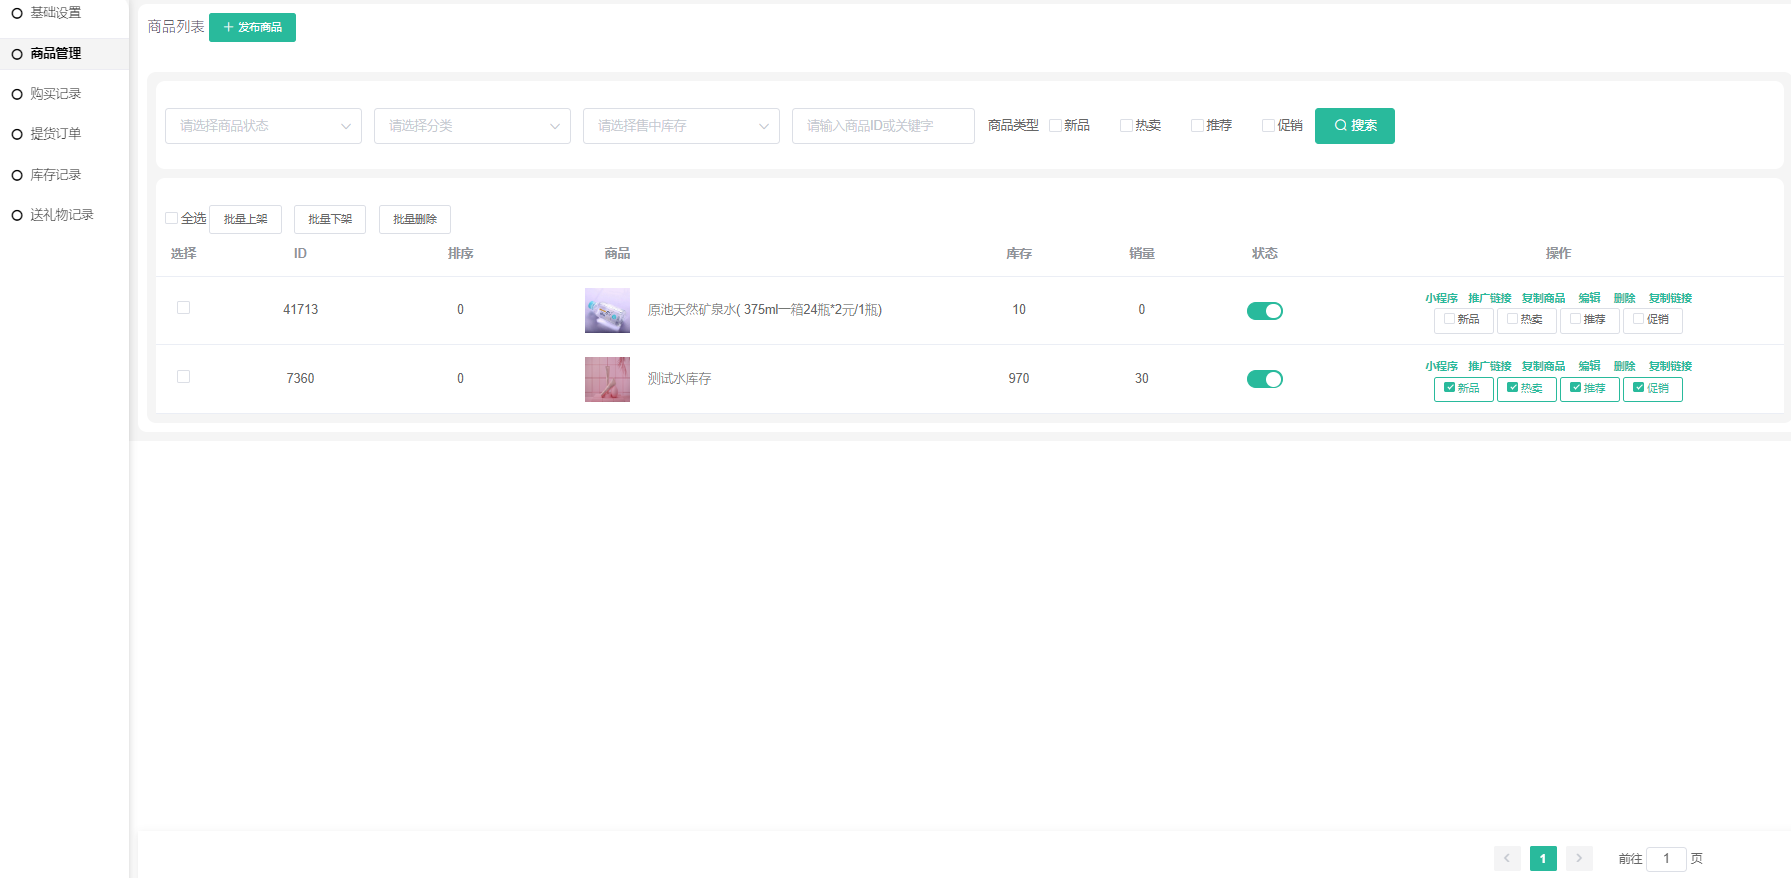Select the row checkbox for product 41713

tap(183, 308)
